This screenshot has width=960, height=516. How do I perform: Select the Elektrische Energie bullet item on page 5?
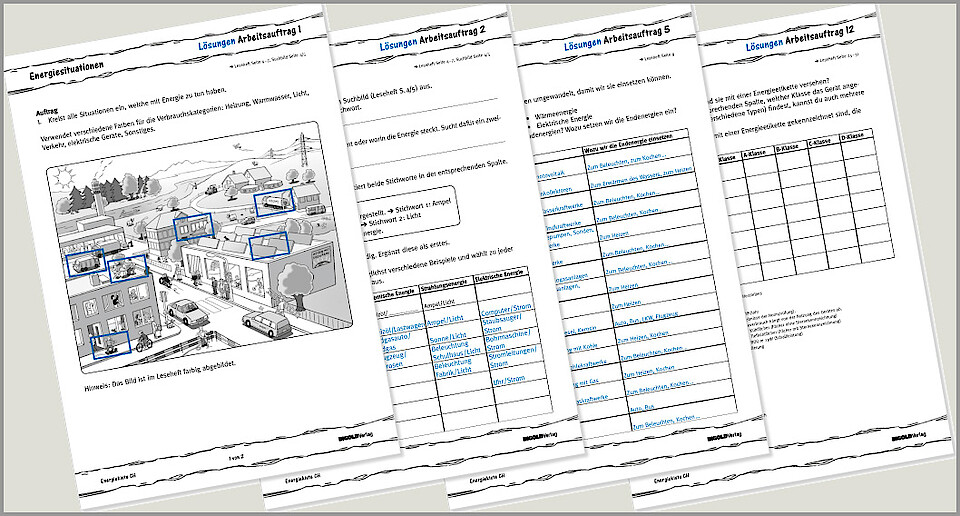pos(563,121)
